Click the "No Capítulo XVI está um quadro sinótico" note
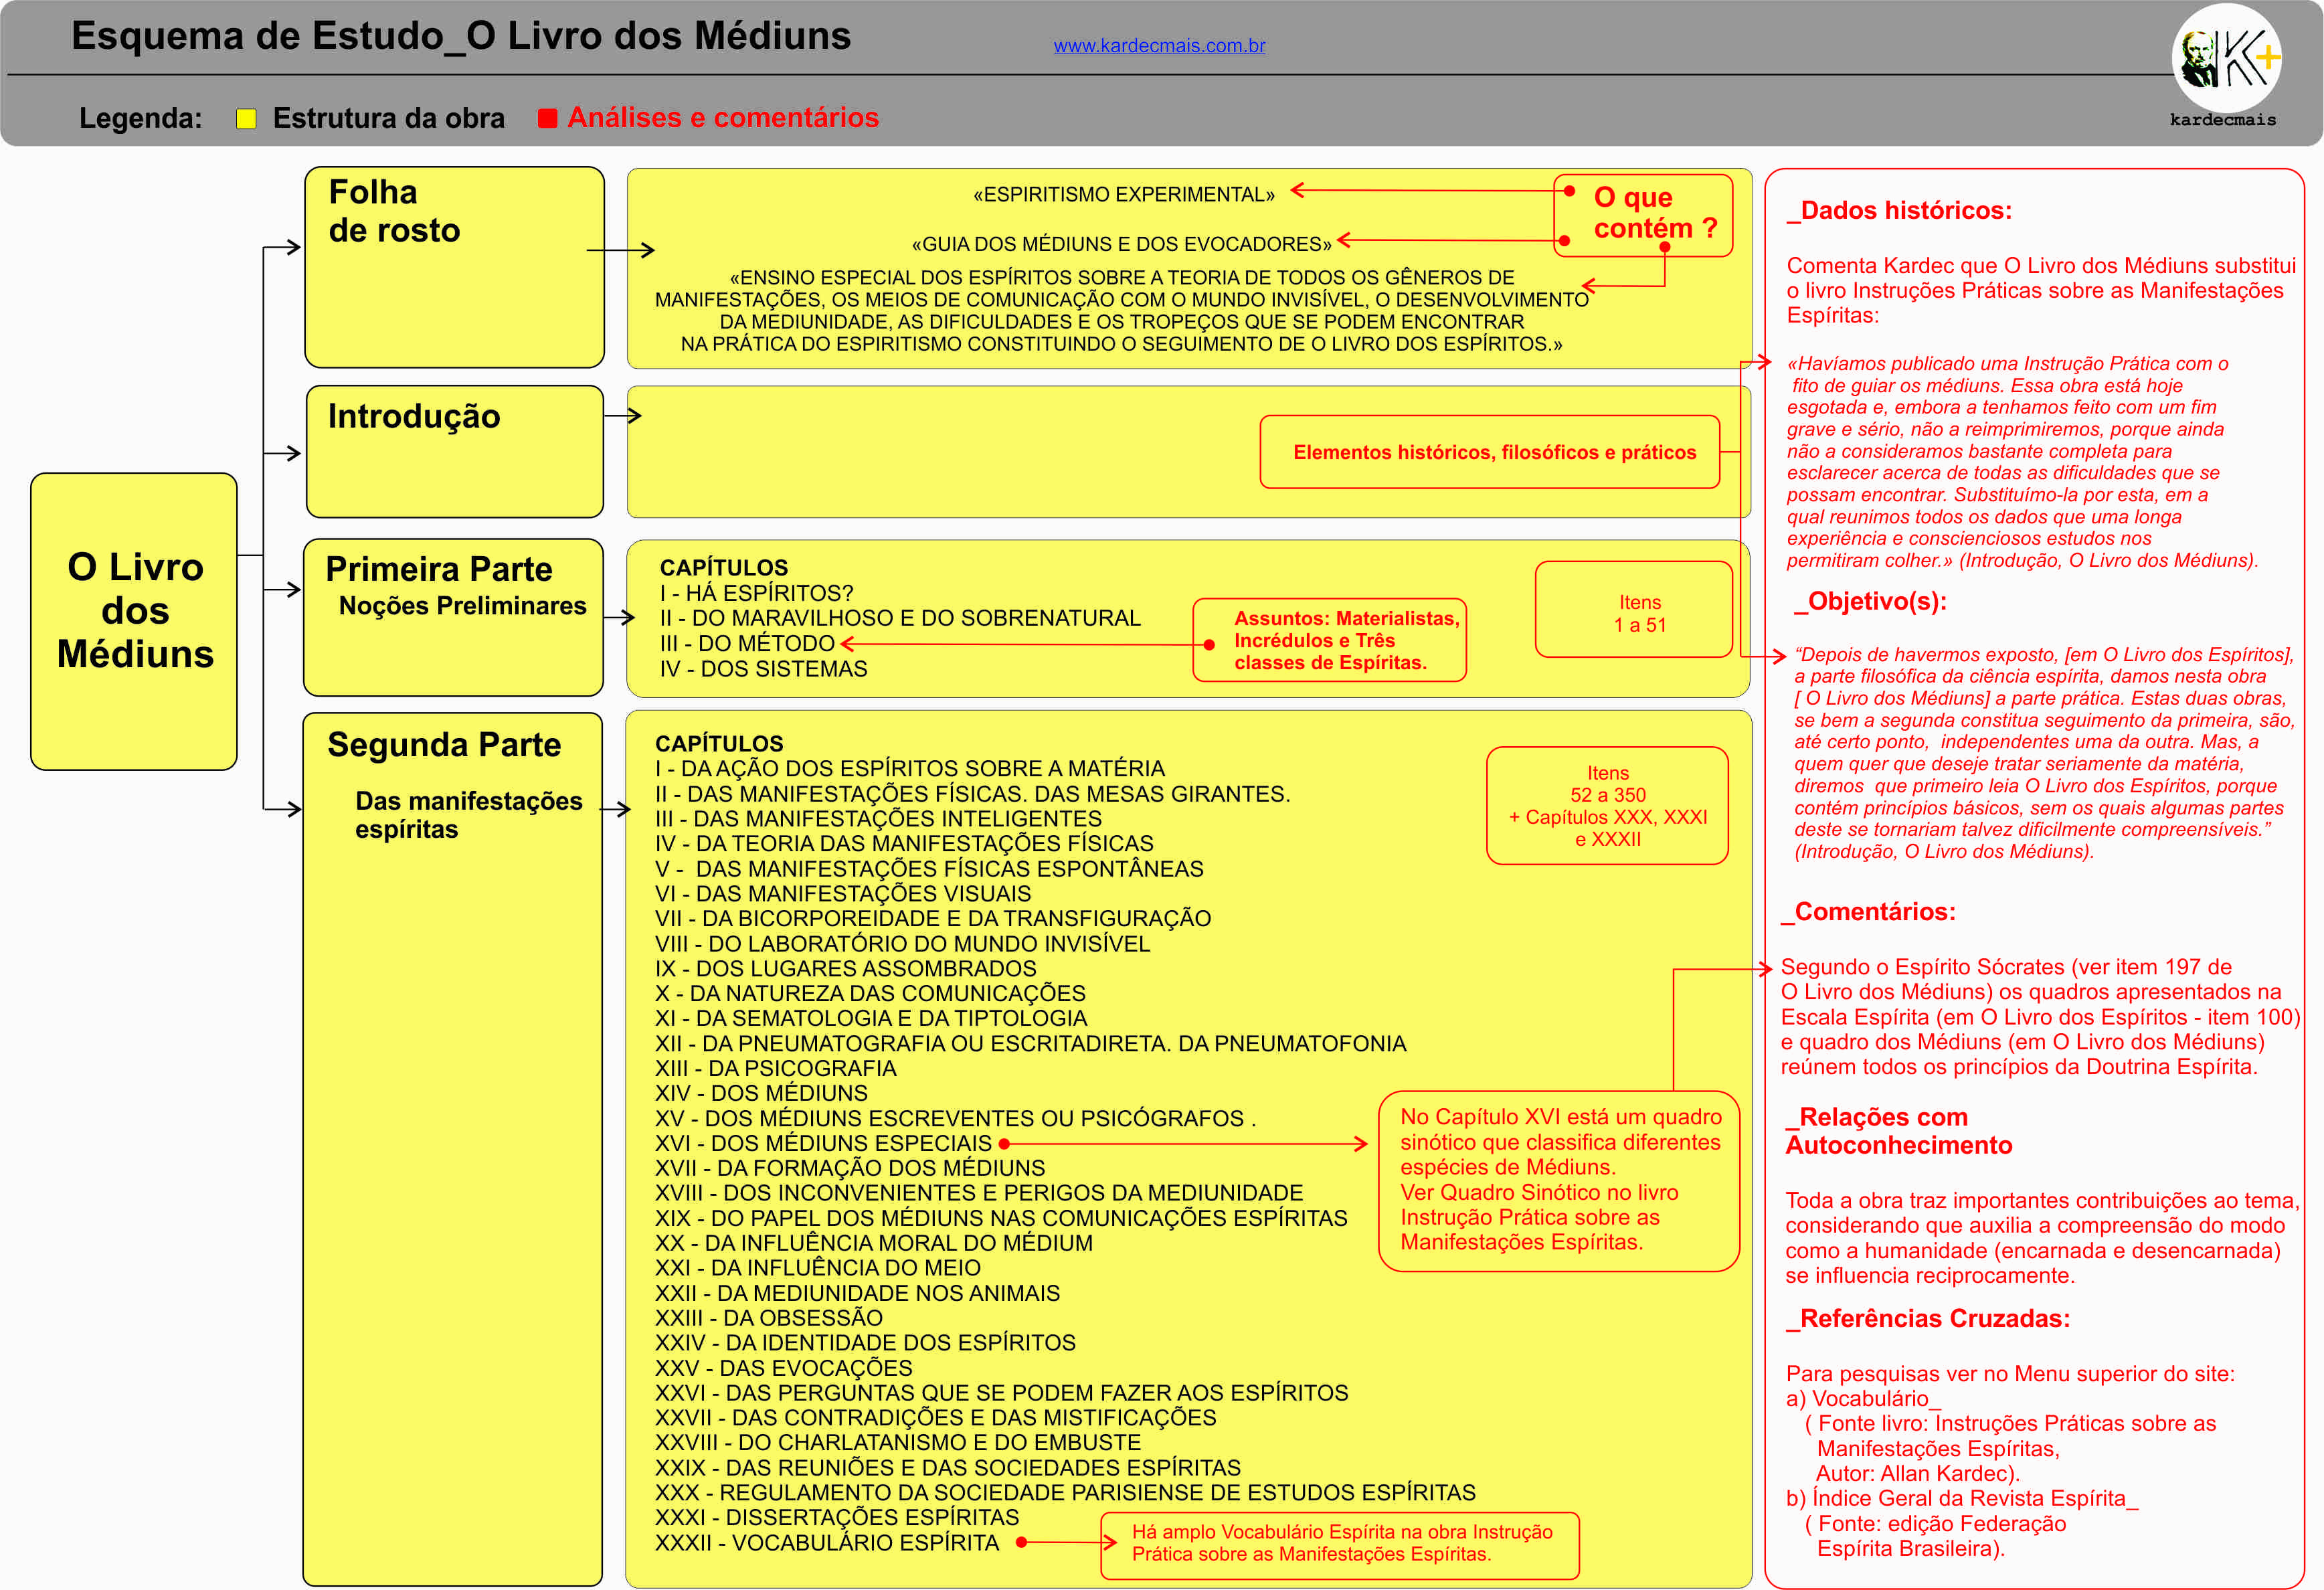2324x1590 pixels. [1559, 1180]
